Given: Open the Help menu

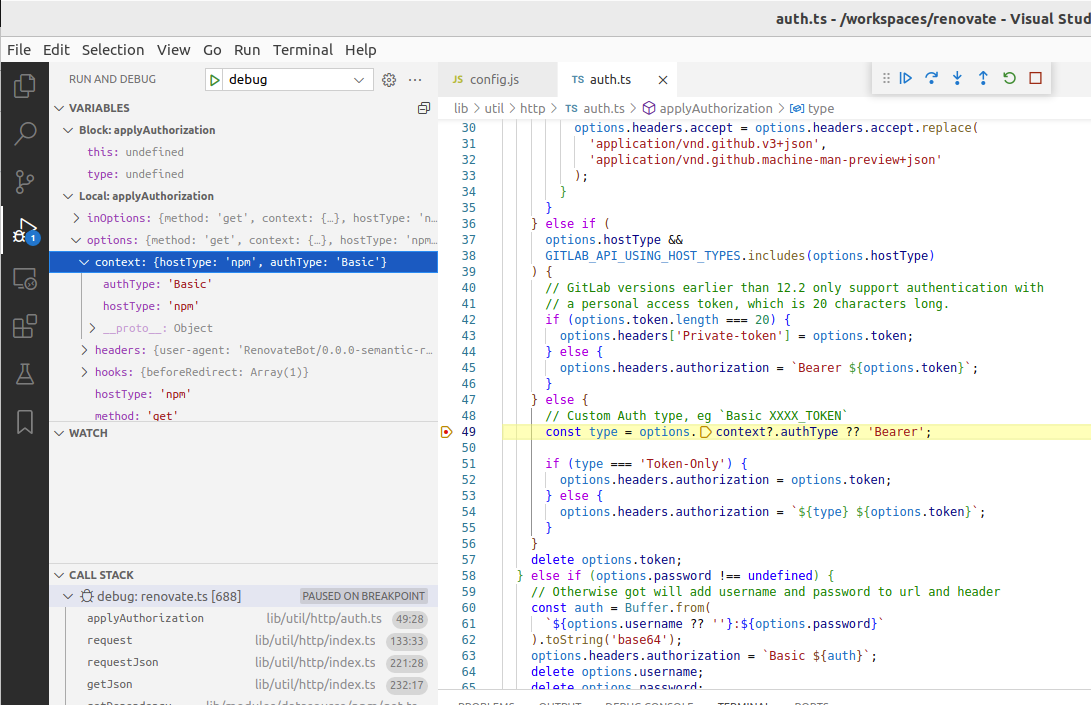Looking at the screenshot, I should (360, 50).
